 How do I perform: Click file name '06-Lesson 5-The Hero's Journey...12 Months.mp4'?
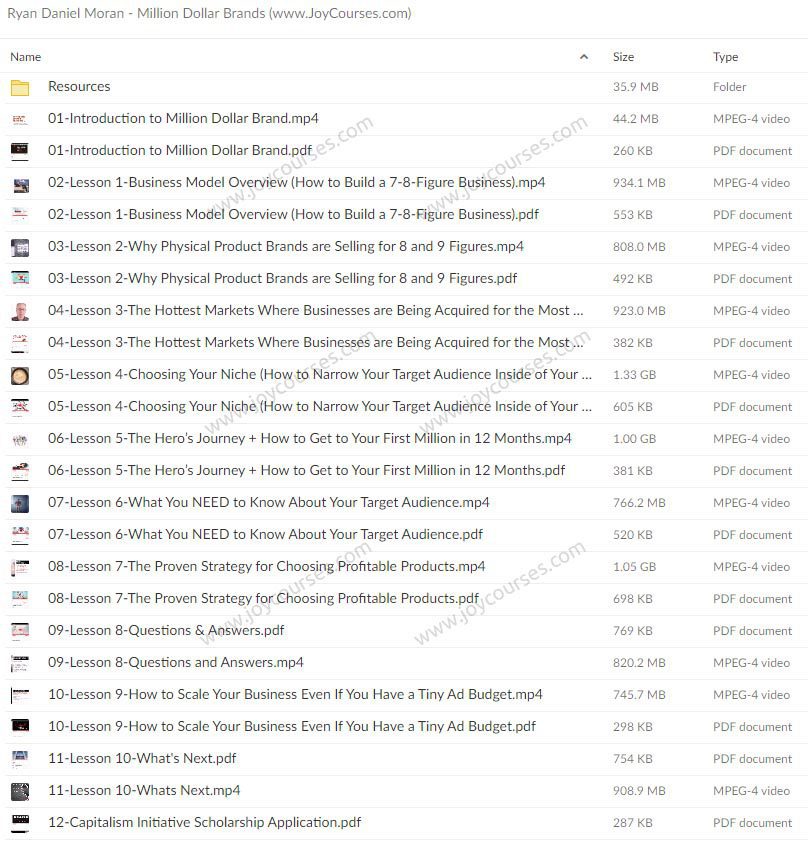pos(310,439)
